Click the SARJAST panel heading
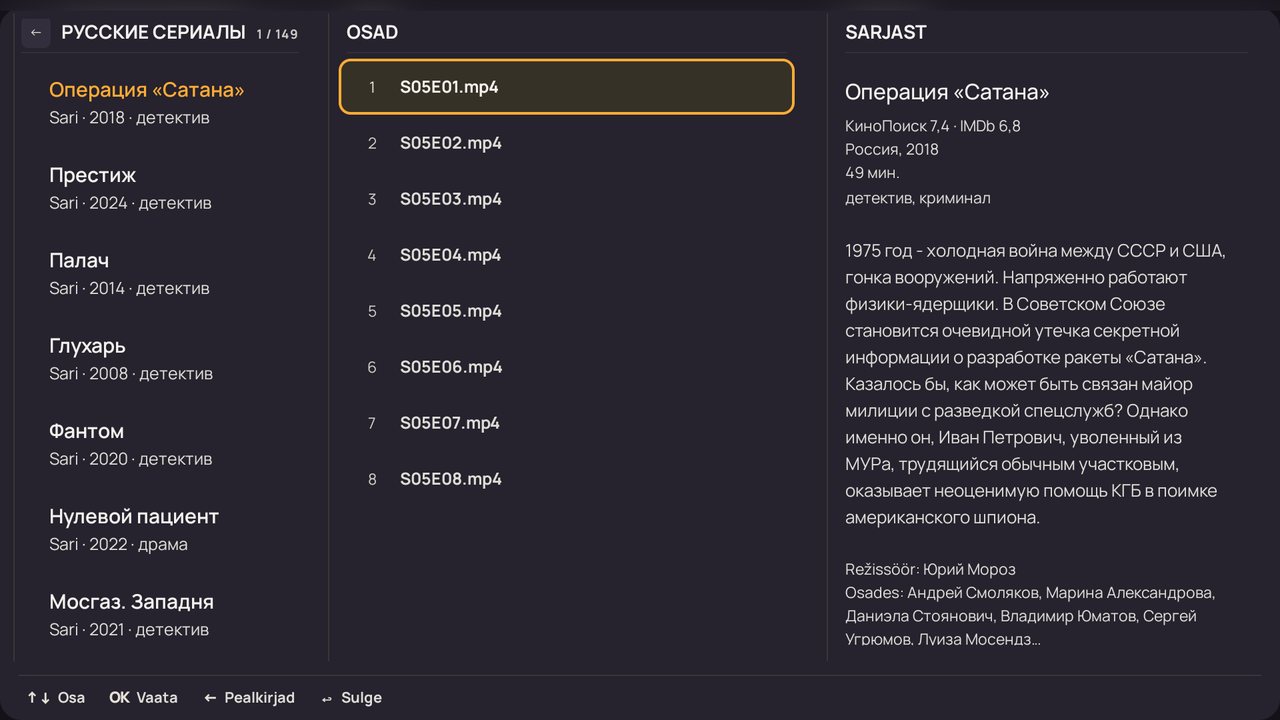1280x720 pixels. pos(885,32)
